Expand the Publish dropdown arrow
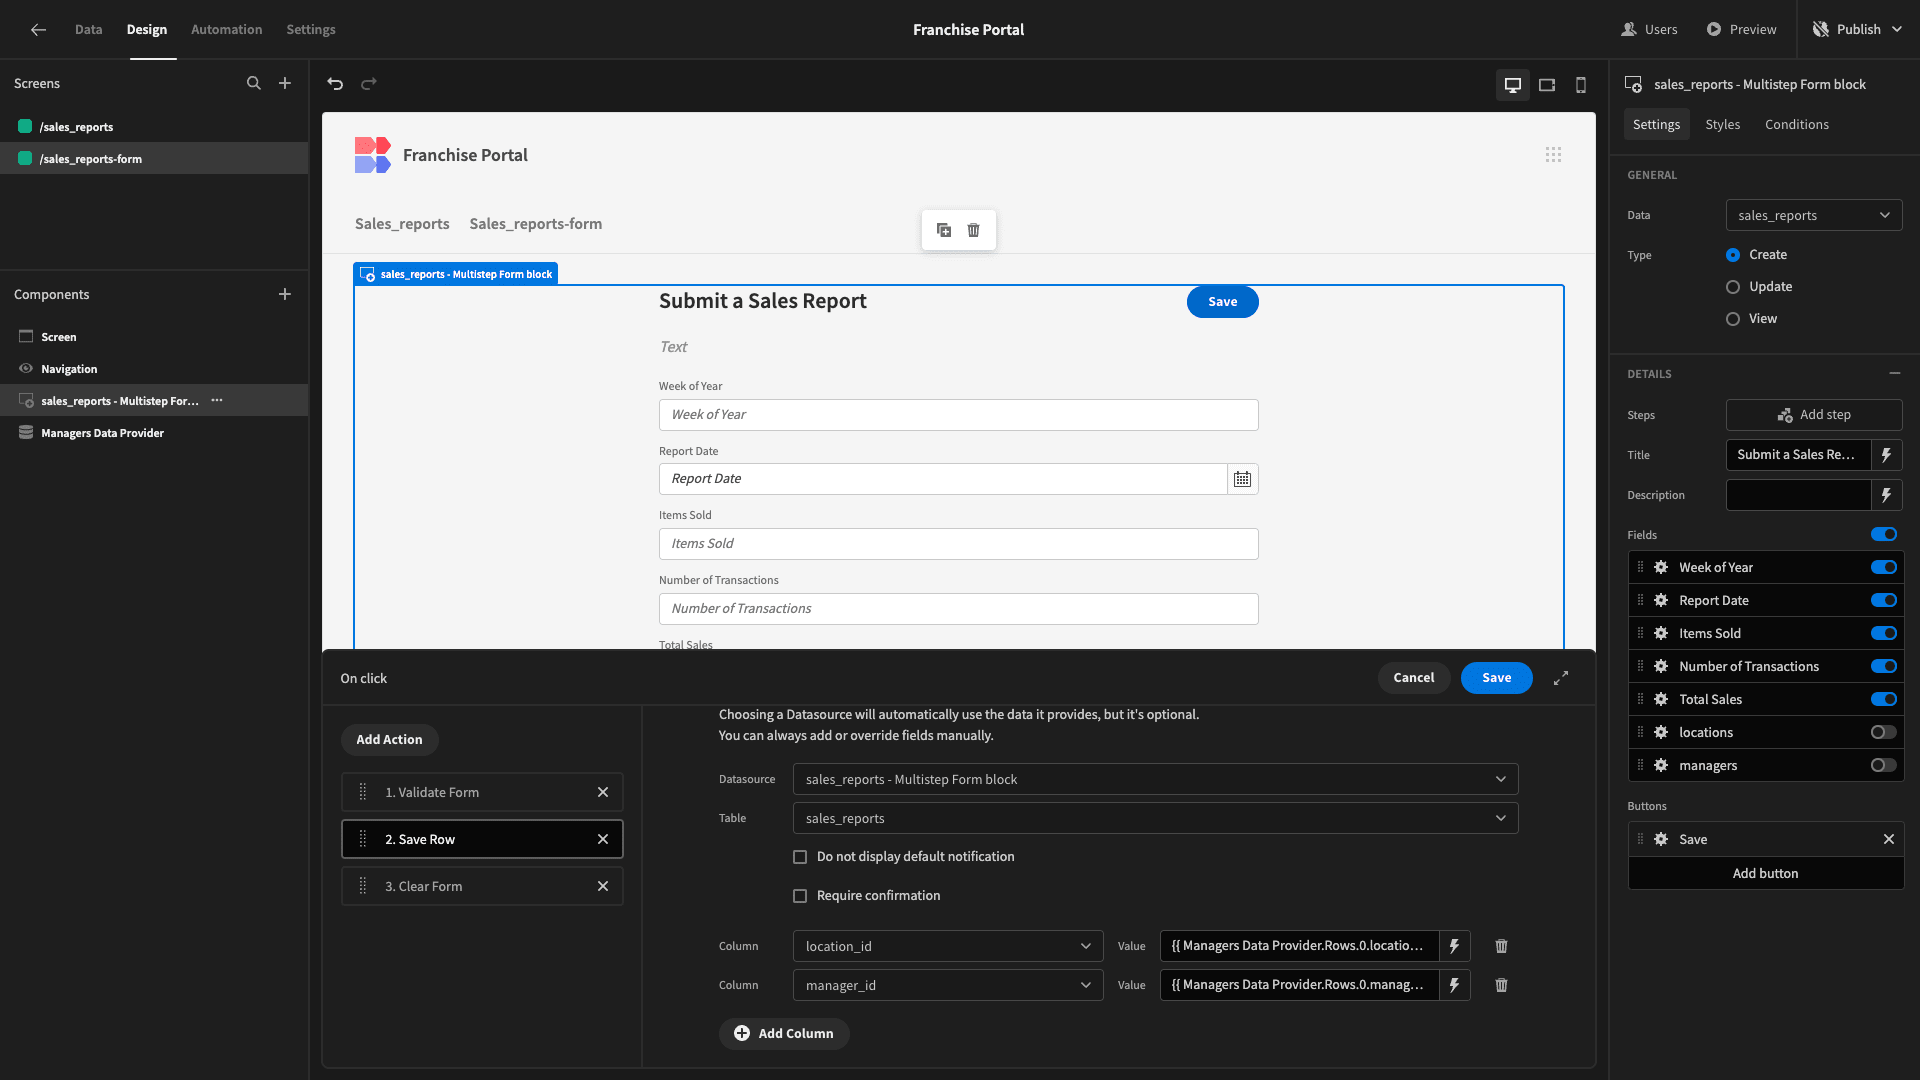The image size is (1920, 1080). point(1897,30)
